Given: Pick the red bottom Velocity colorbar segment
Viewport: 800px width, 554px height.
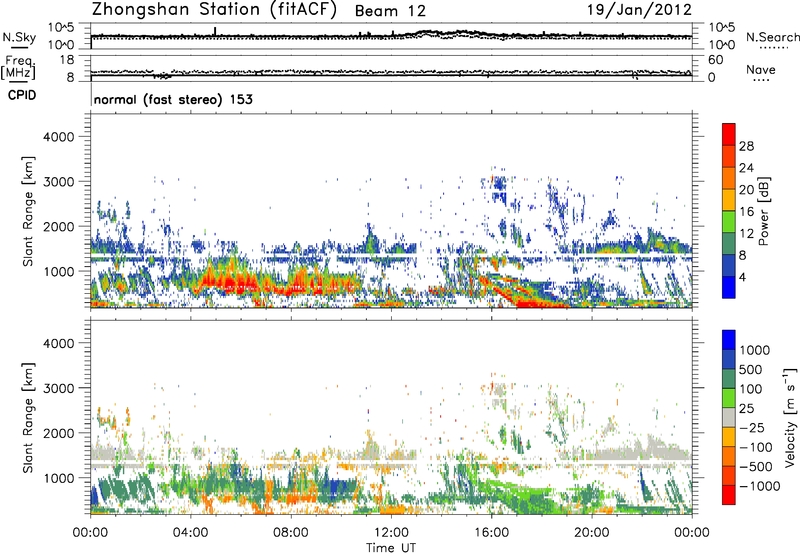Looking at the screenshot, I should click(729, 495).
